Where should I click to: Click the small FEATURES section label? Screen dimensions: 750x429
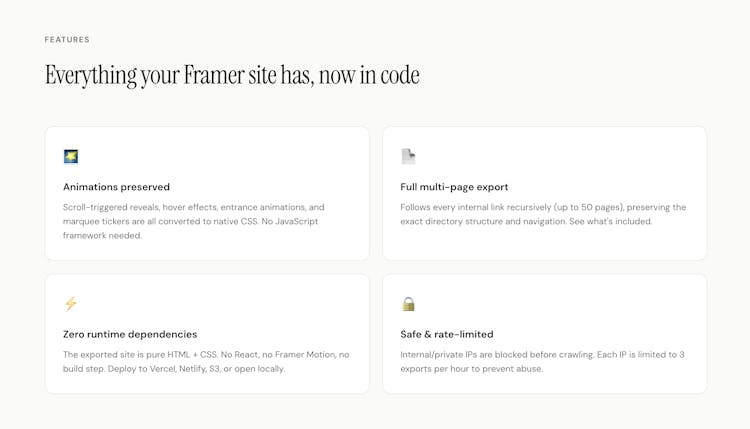[x=67, y=40]
